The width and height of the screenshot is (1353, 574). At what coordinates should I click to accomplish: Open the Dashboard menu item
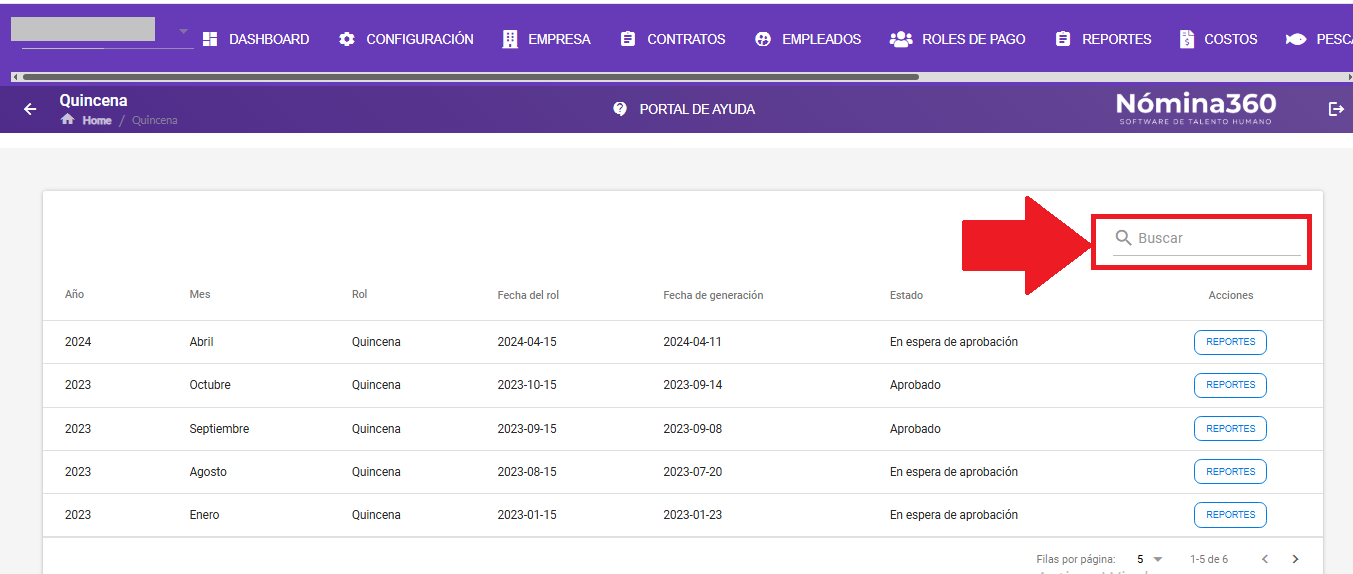pos(256,39)
